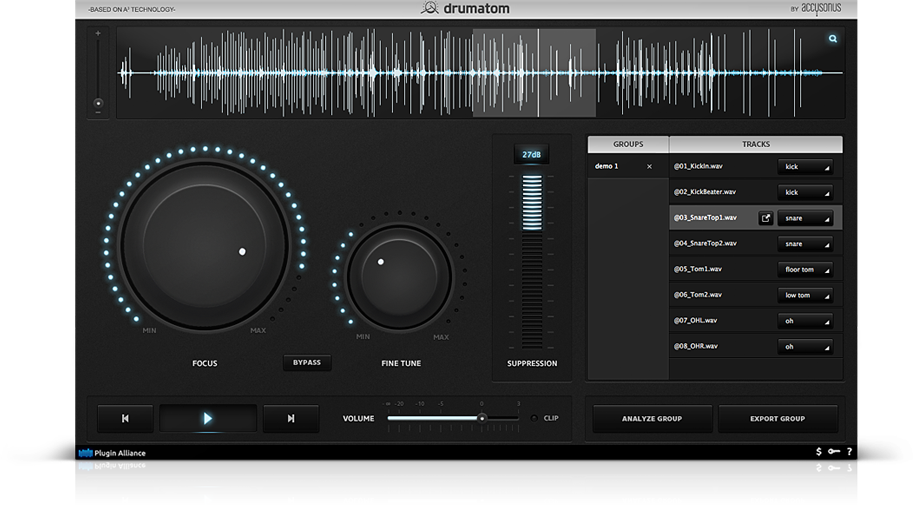Open the oh dropdown for @07_OHL.wav

(805, 320)
